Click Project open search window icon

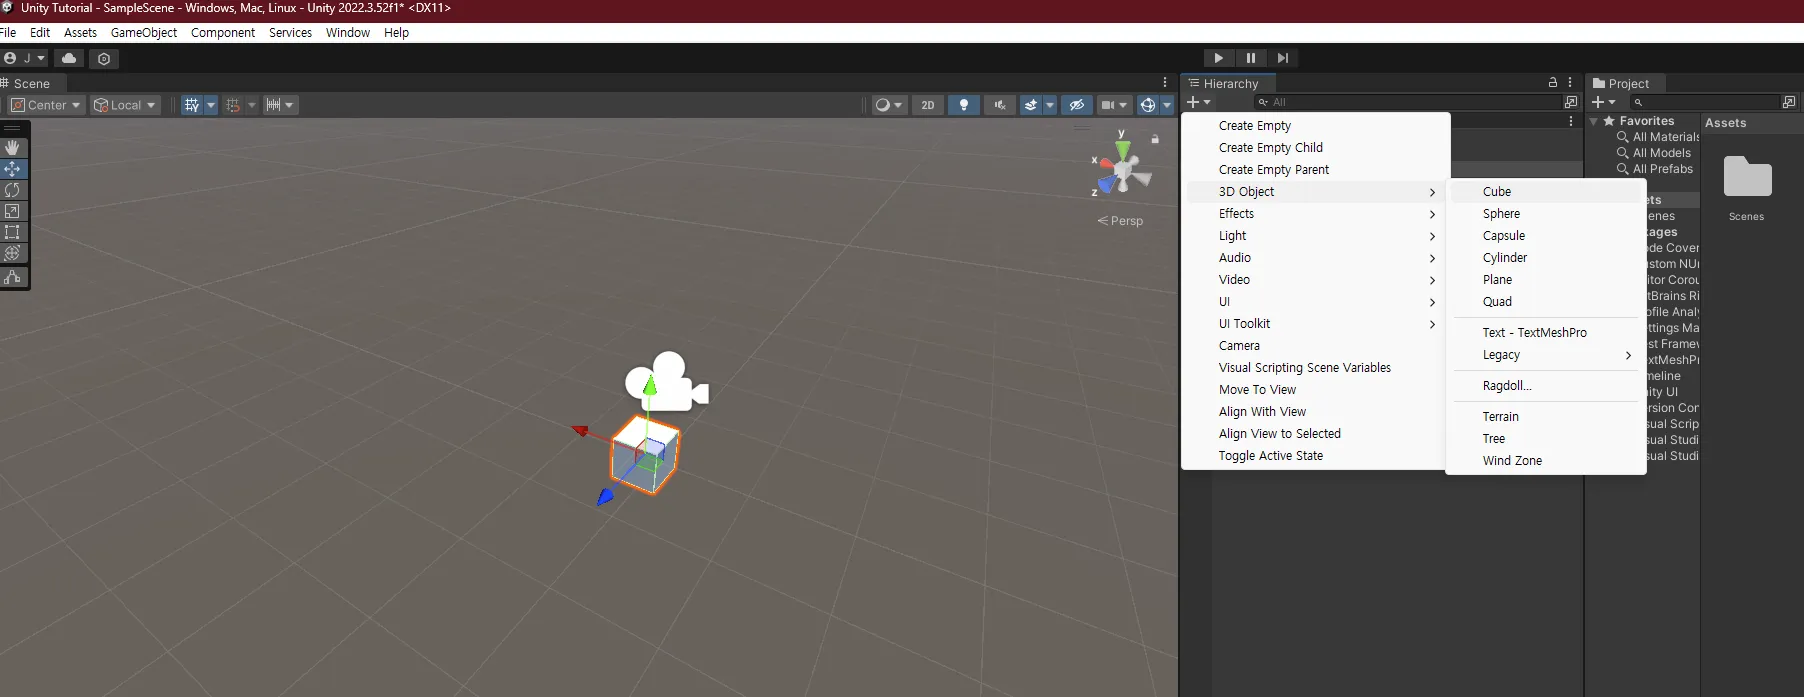tap(1789, 102)
